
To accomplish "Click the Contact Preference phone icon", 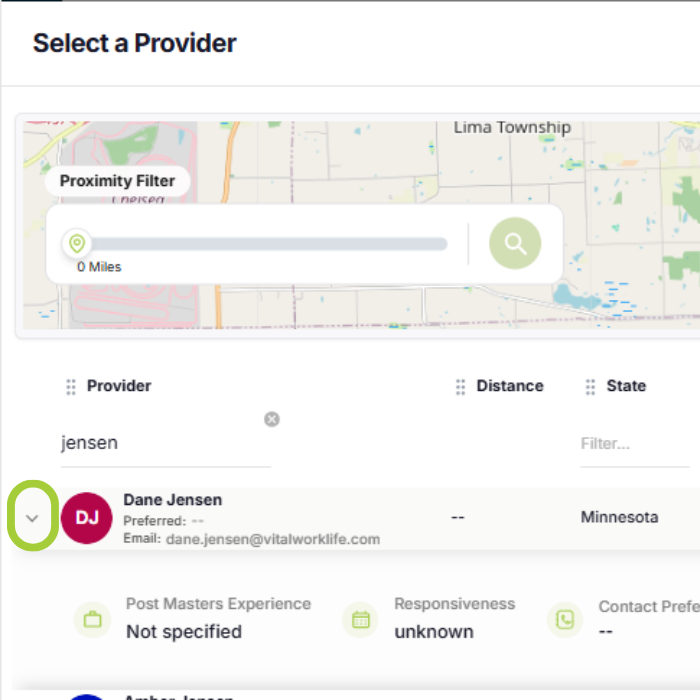I will pos(565,620).
